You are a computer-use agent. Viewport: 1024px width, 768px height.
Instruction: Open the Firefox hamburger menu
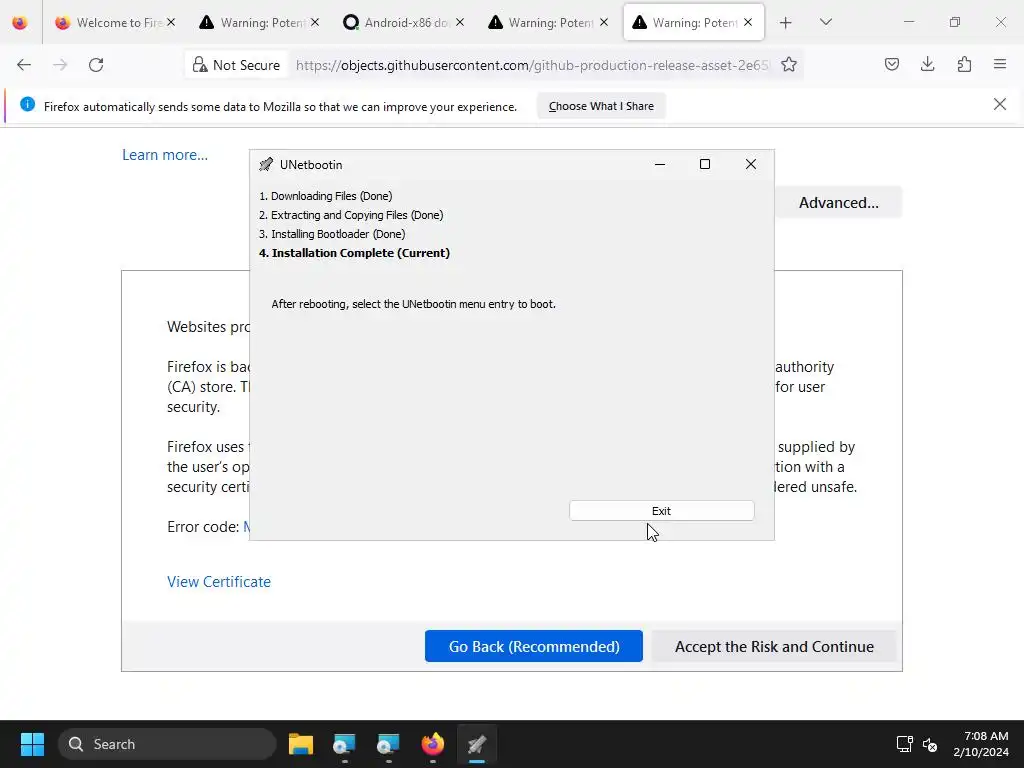click(1000, 64)
